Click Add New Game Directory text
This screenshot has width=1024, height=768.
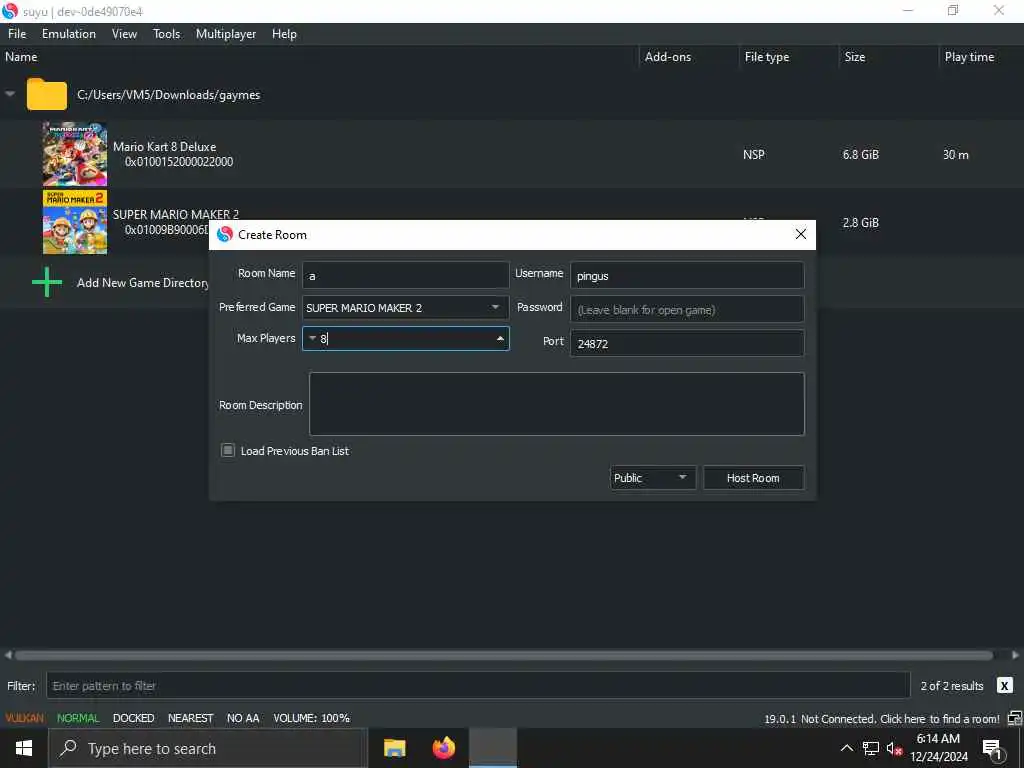143,283
